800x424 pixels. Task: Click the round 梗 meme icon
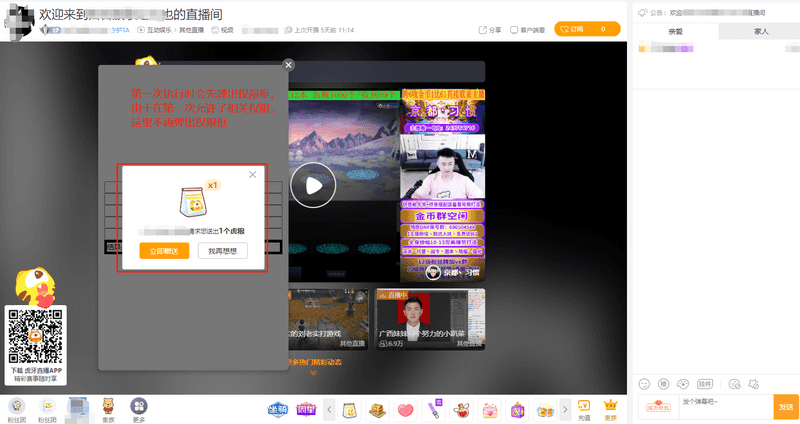(x=663, y=384)
